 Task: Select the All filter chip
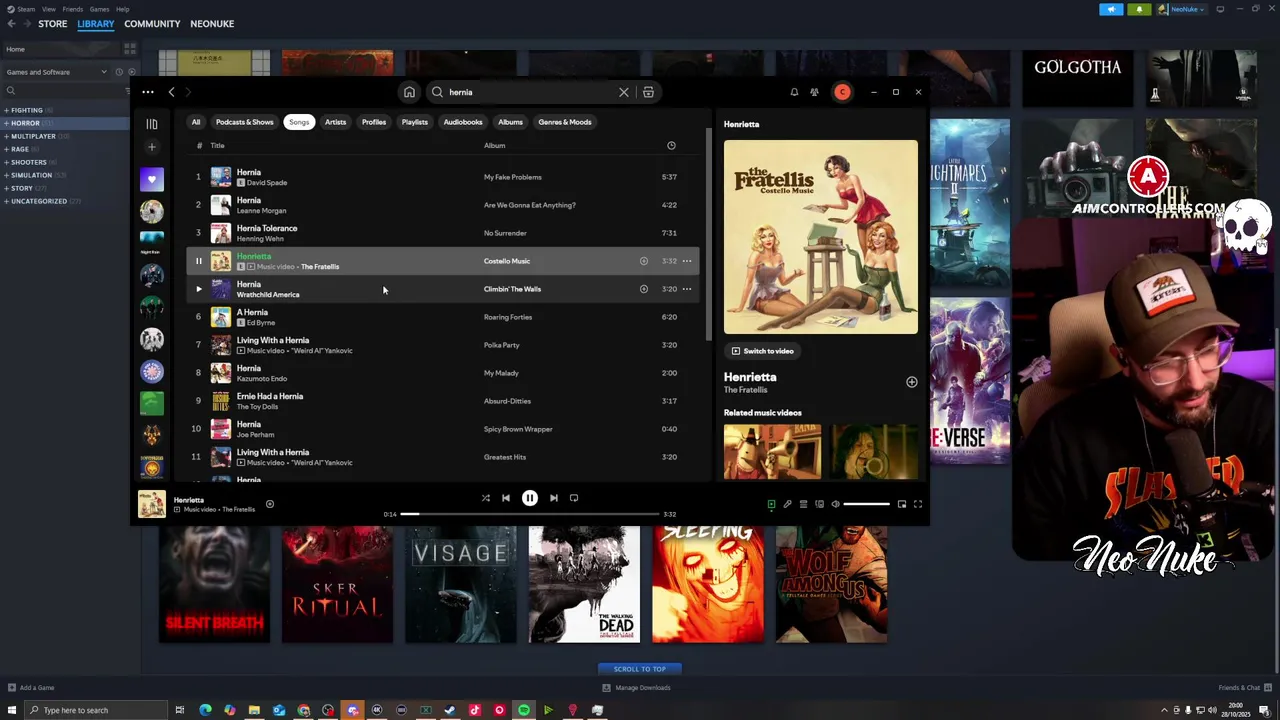point(196,122)
